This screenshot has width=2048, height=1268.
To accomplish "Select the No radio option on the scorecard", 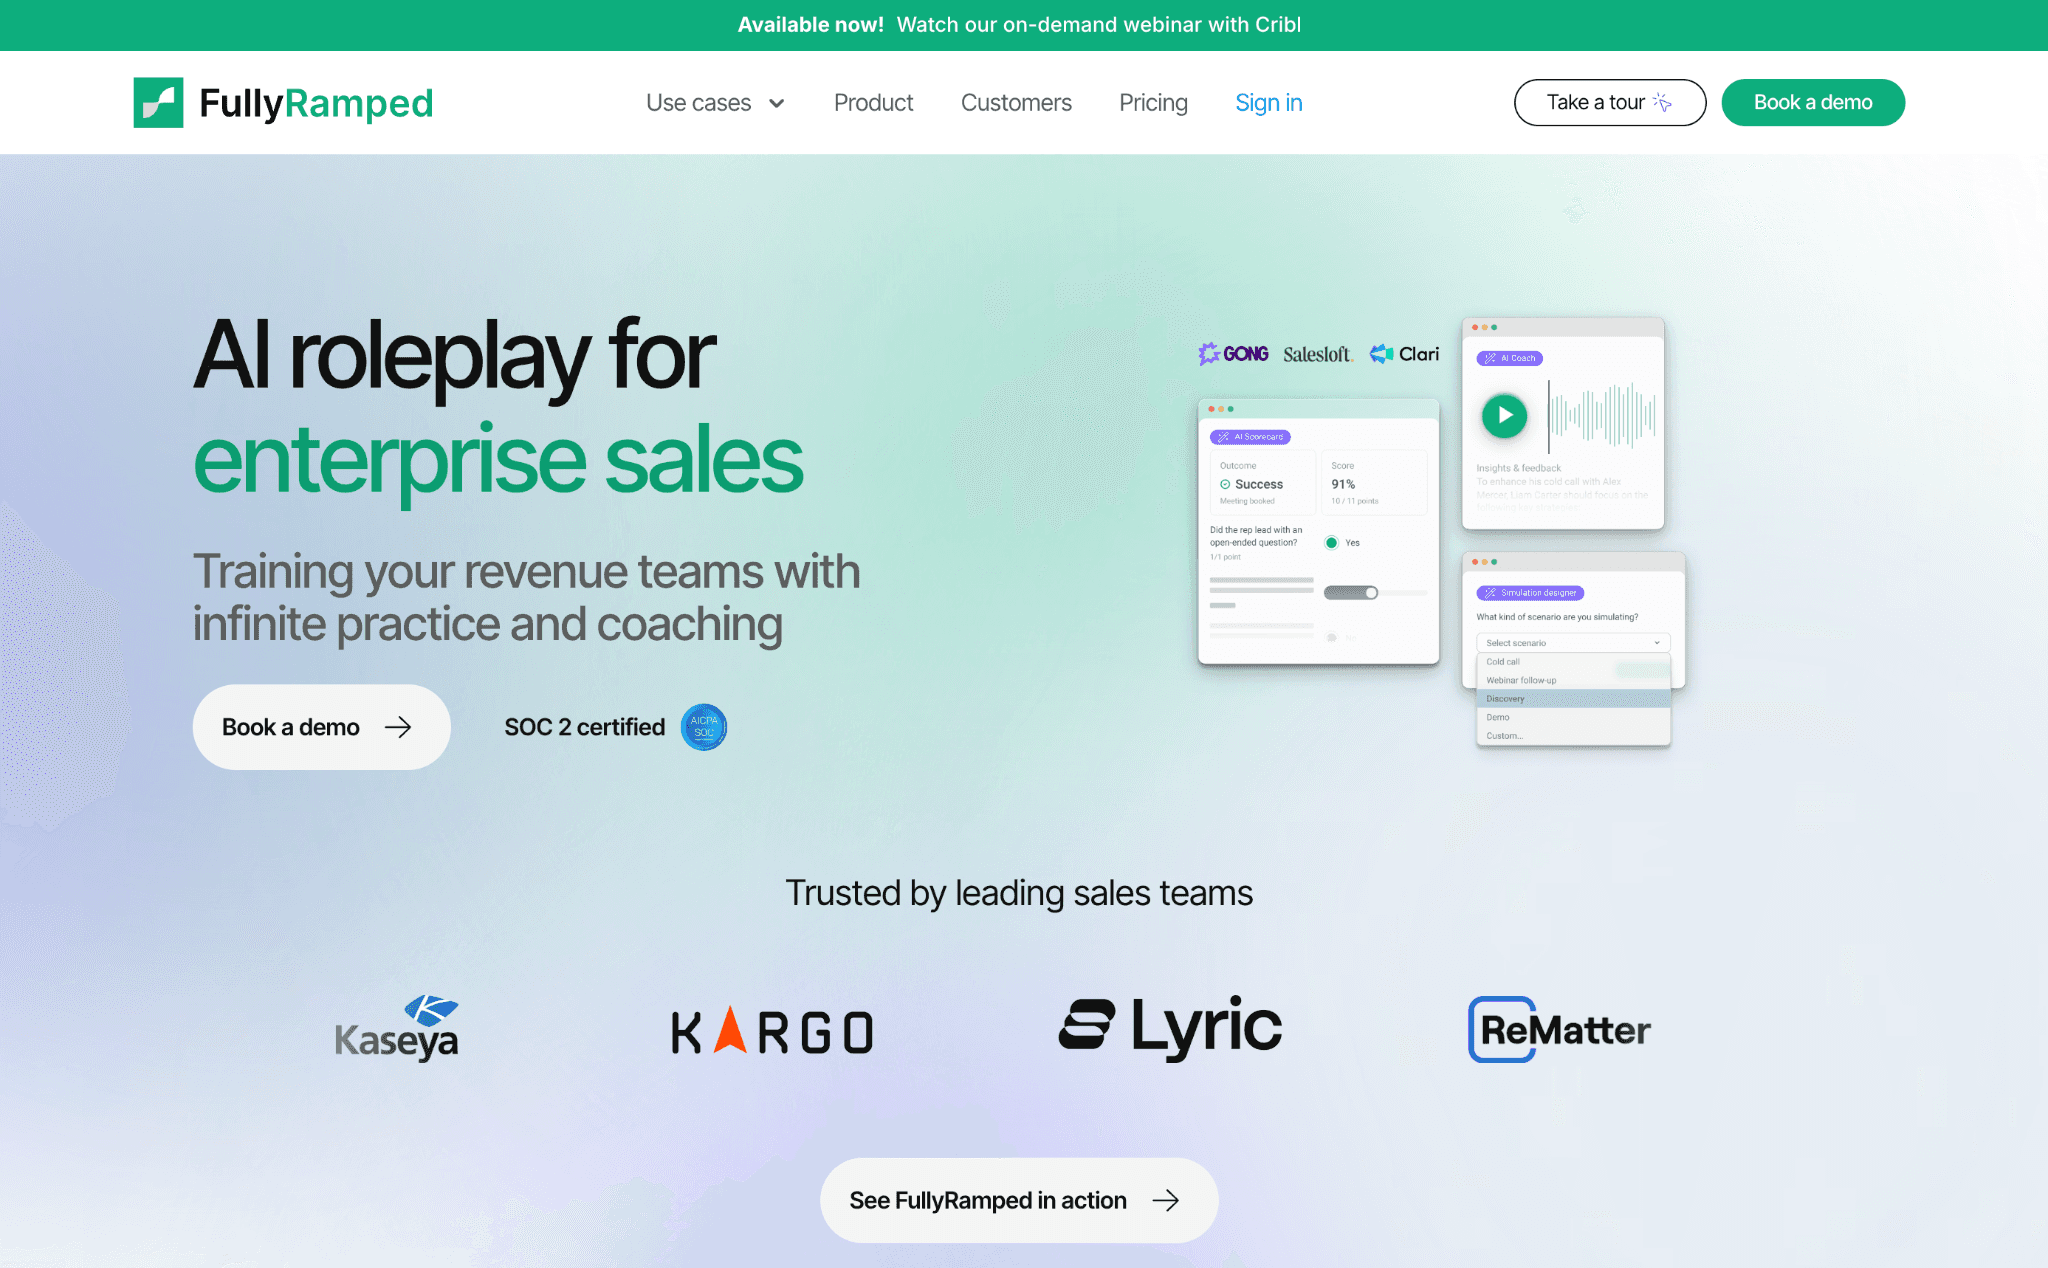I will pyautogui.click(x=1331, y=637).
